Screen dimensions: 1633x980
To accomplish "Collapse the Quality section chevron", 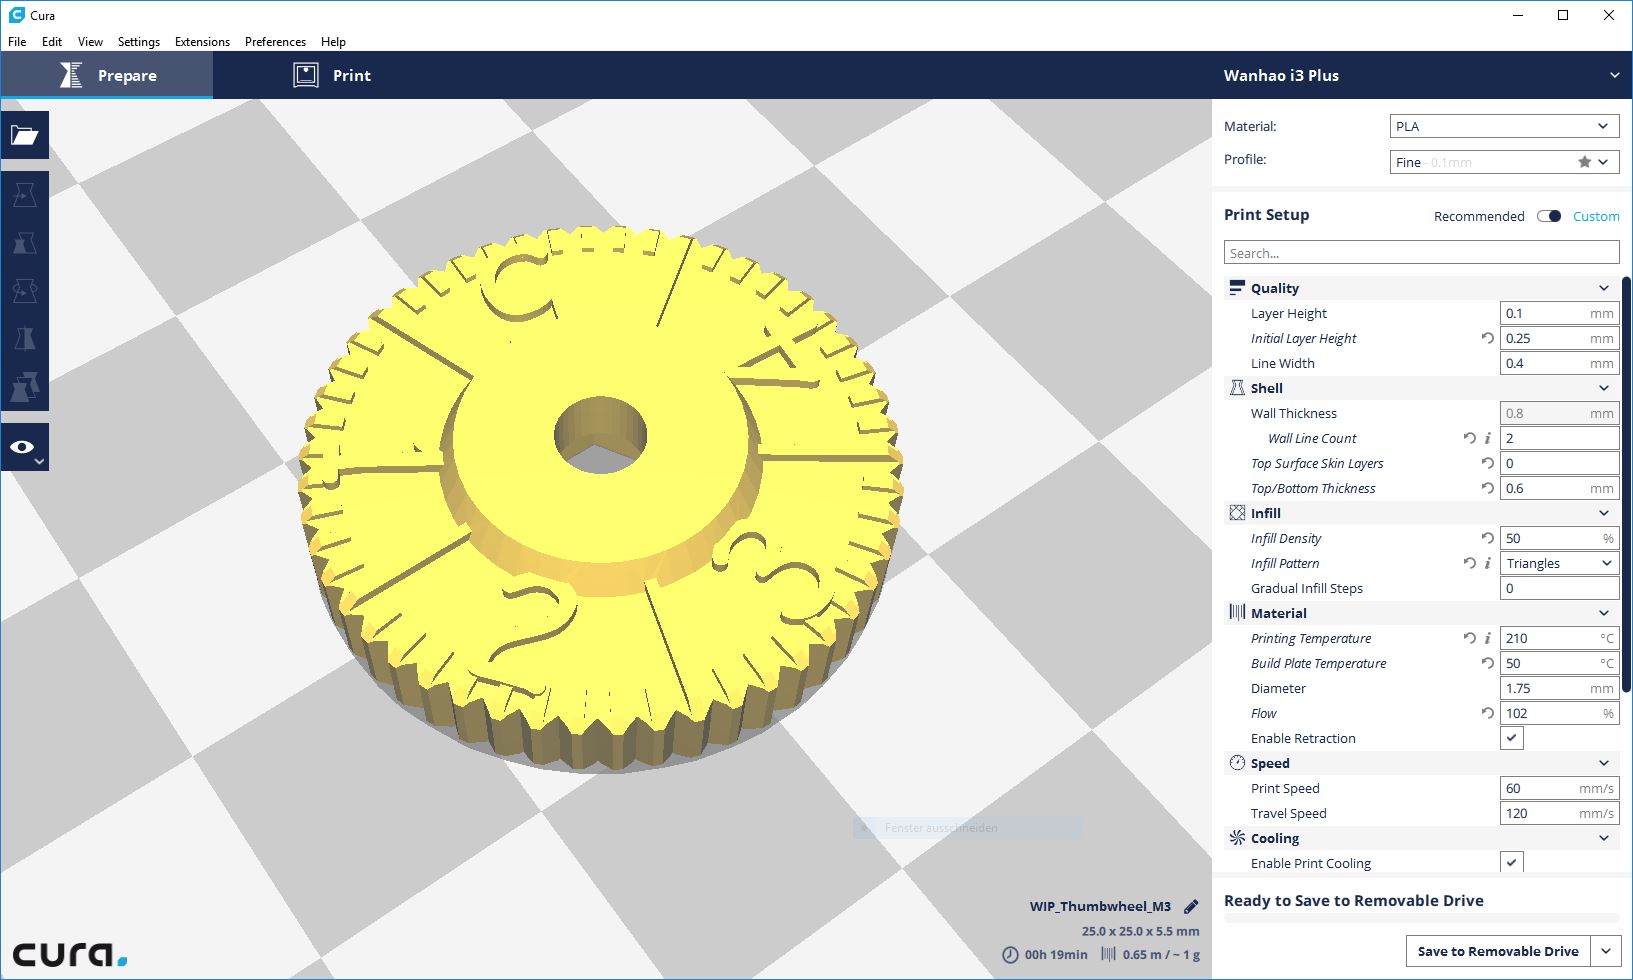I will 1604,288.
